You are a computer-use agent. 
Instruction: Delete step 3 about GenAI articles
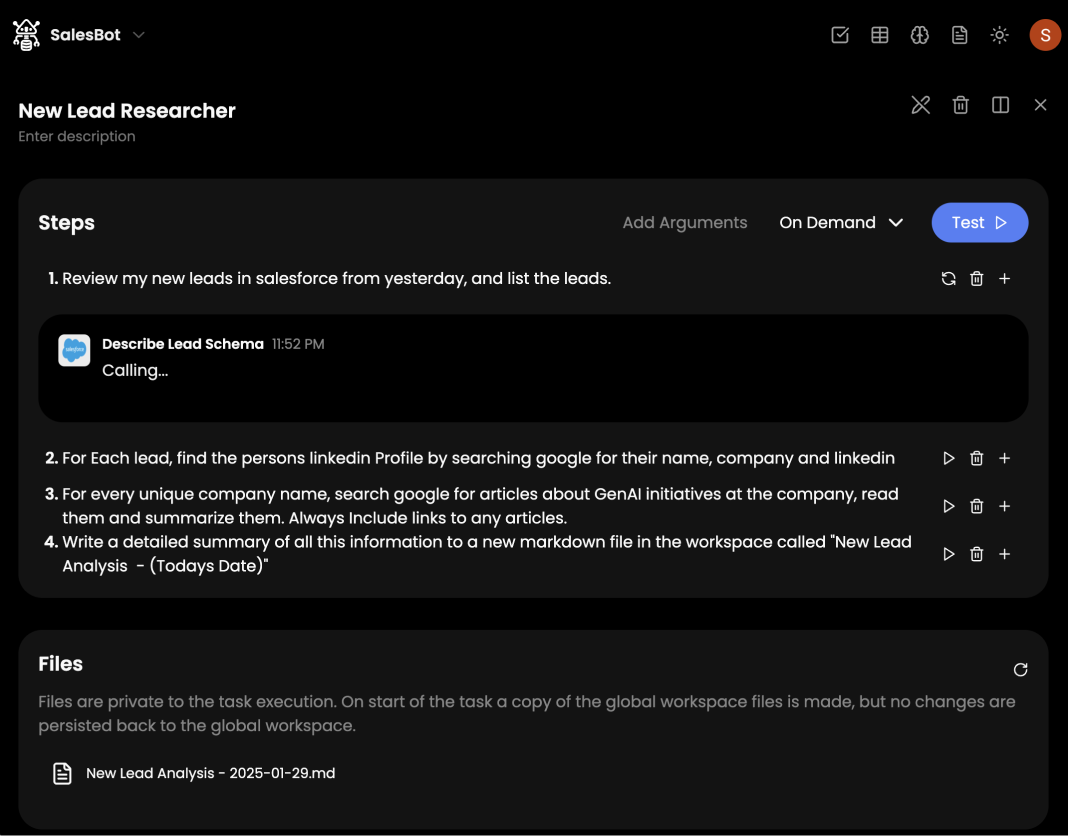coord(977,506)
